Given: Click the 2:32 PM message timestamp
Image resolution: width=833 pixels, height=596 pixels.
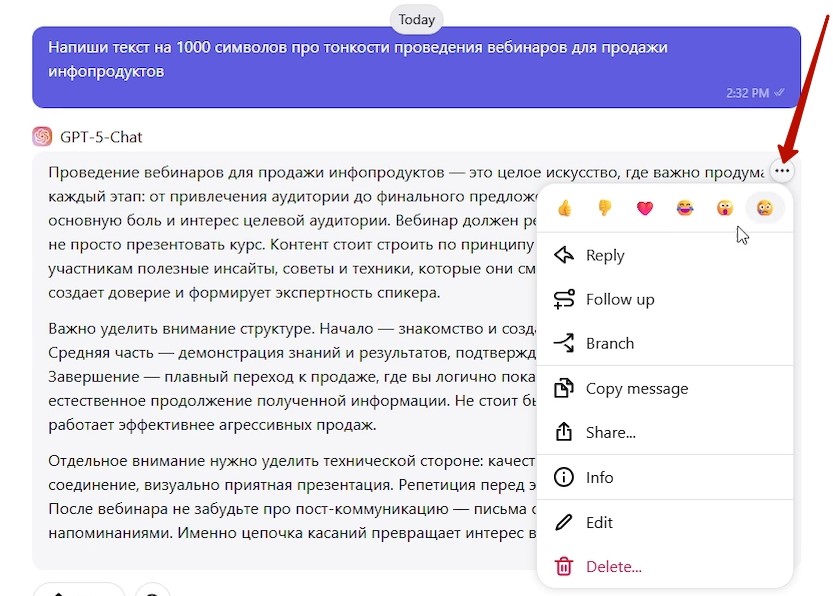Looking at the screenshot, I should click(x=747, y=92).
